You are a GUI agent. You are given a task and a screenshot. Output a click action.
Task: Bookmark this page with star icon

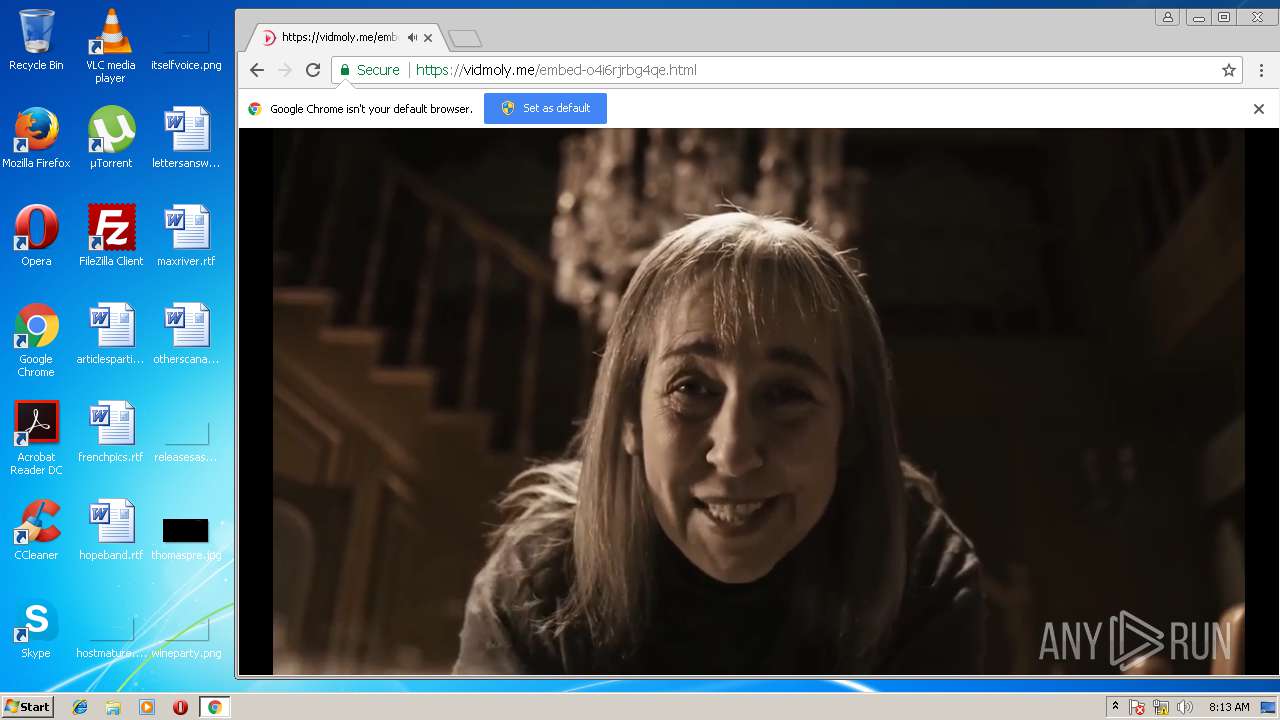point(1229,70)
